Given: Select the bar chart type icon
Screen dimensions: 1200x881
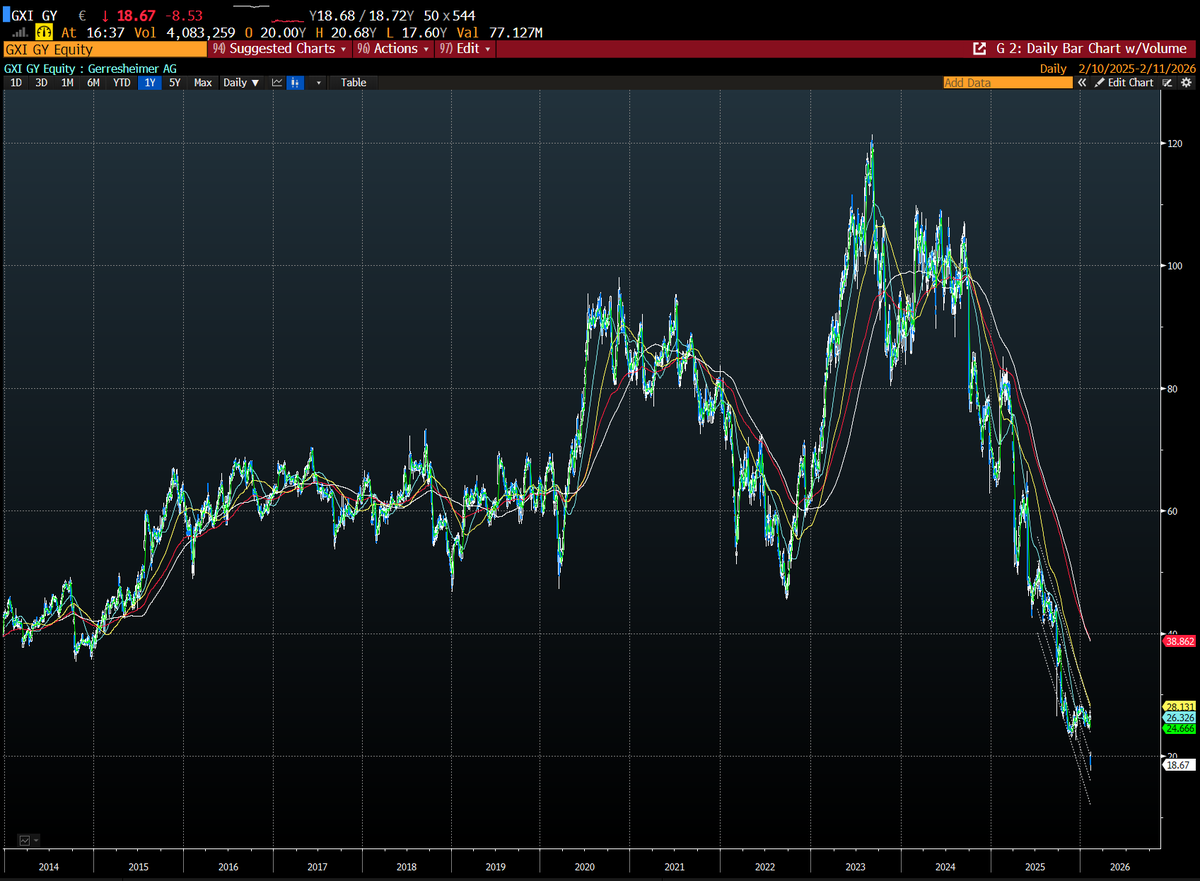Looking at the screenshot, I should point(295,83).
